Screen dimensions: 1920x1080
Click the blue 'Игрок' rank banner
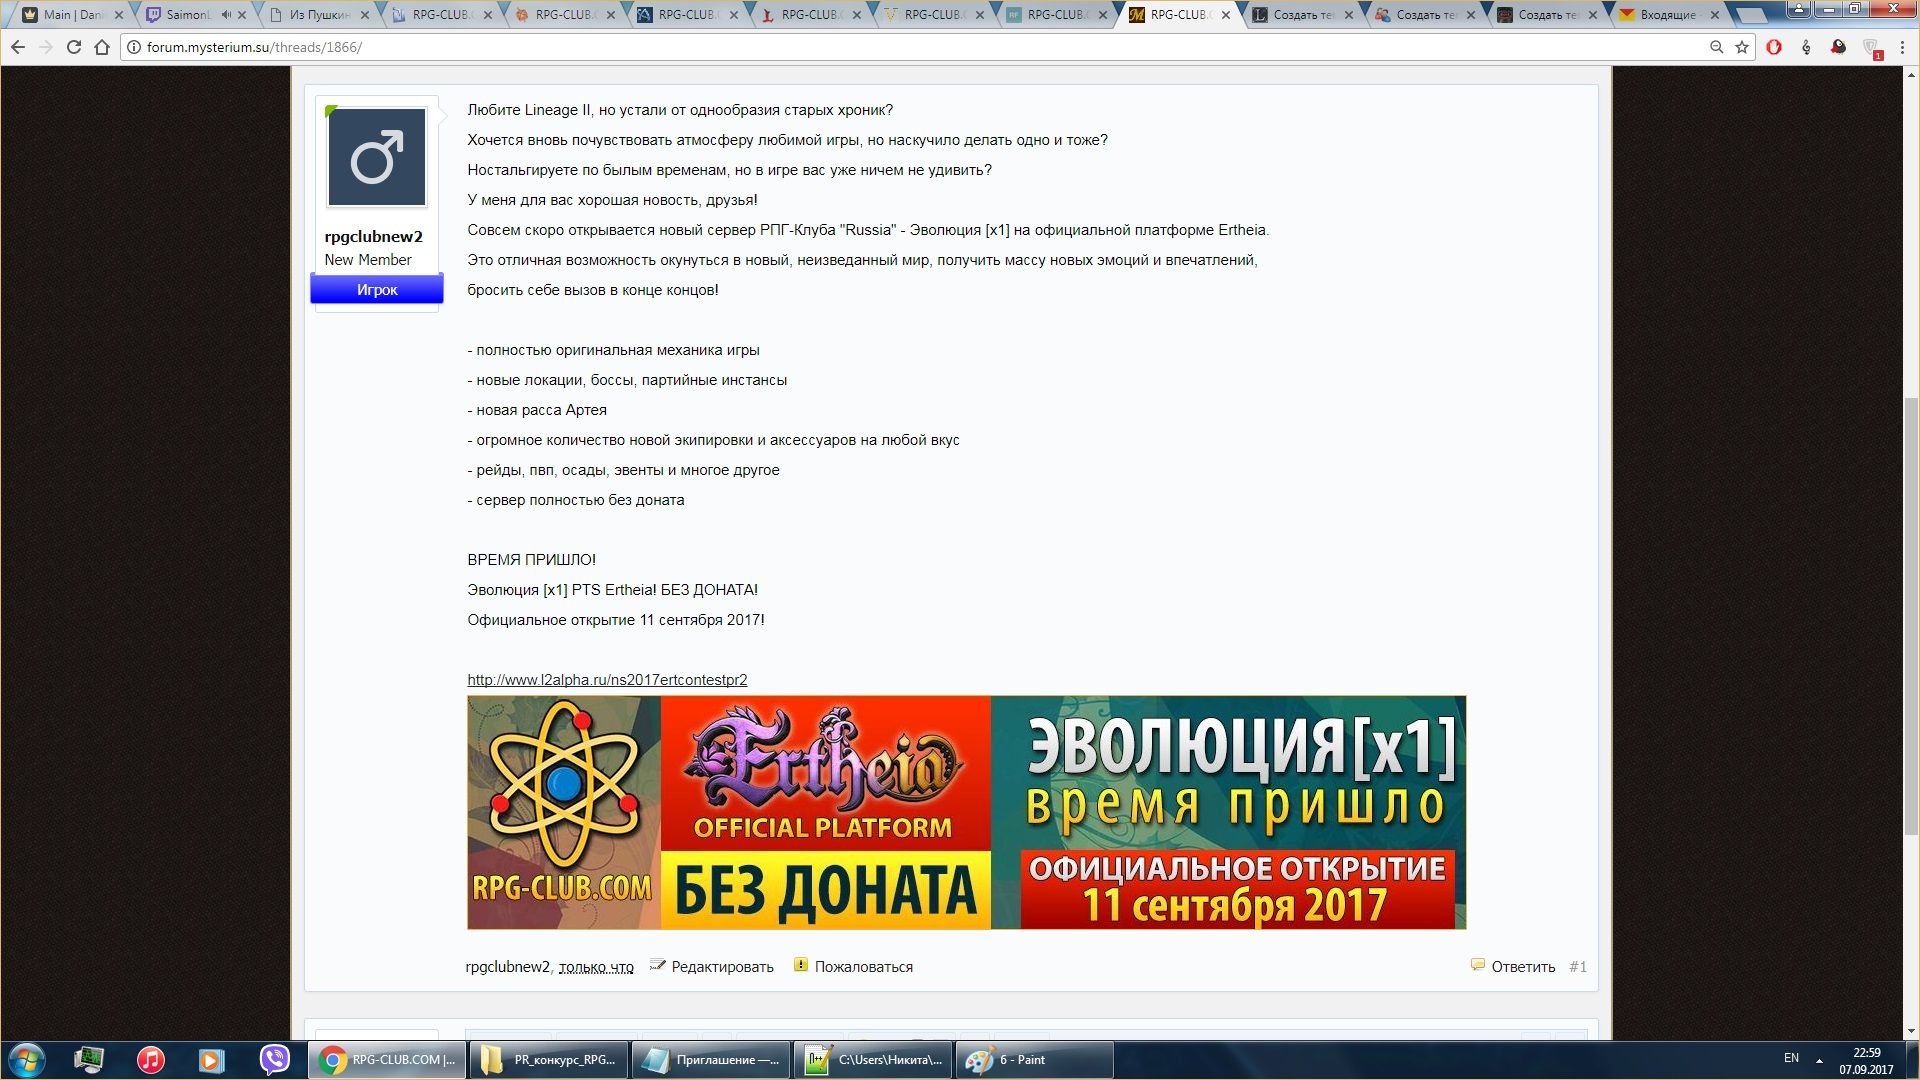coord(377,289)
